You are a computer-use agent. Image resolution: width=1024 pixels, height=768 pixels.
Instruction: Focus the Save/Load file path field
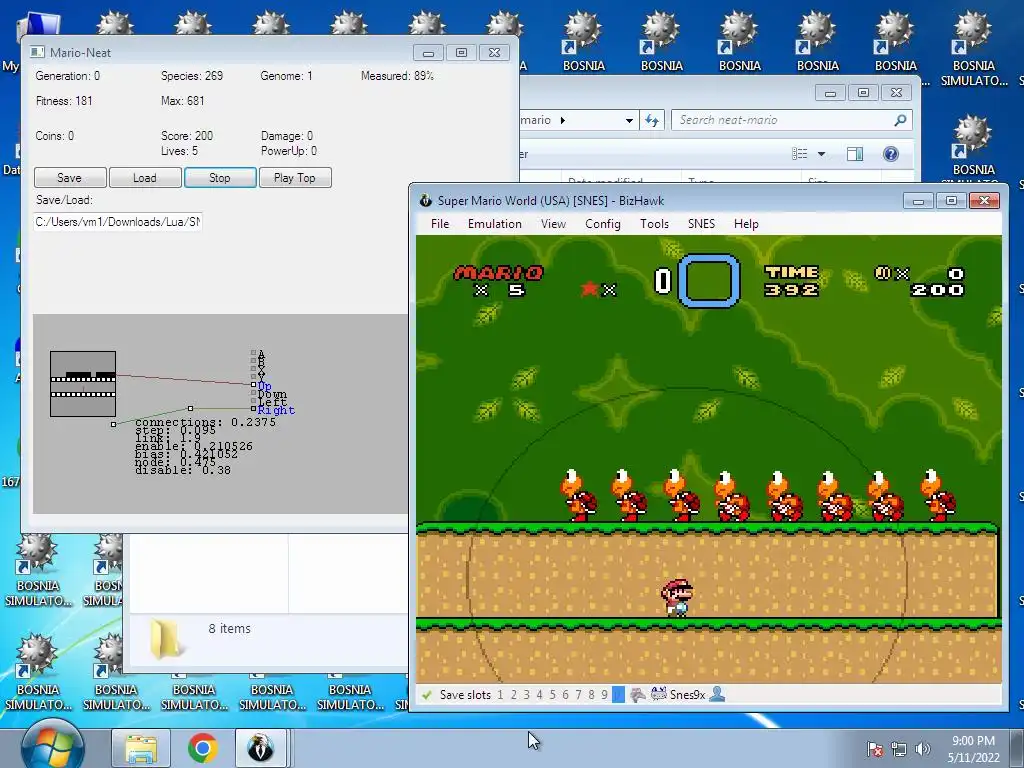click(118, 222)
